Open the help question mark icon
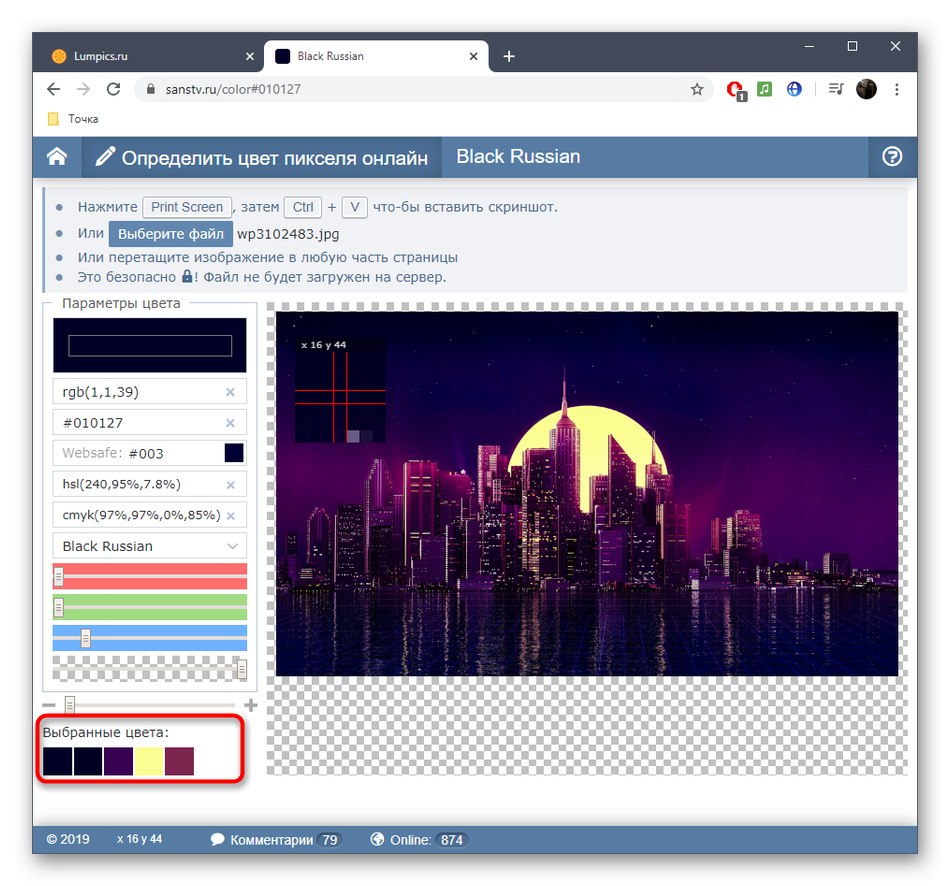950x886 pixels. tap(892, 157)
